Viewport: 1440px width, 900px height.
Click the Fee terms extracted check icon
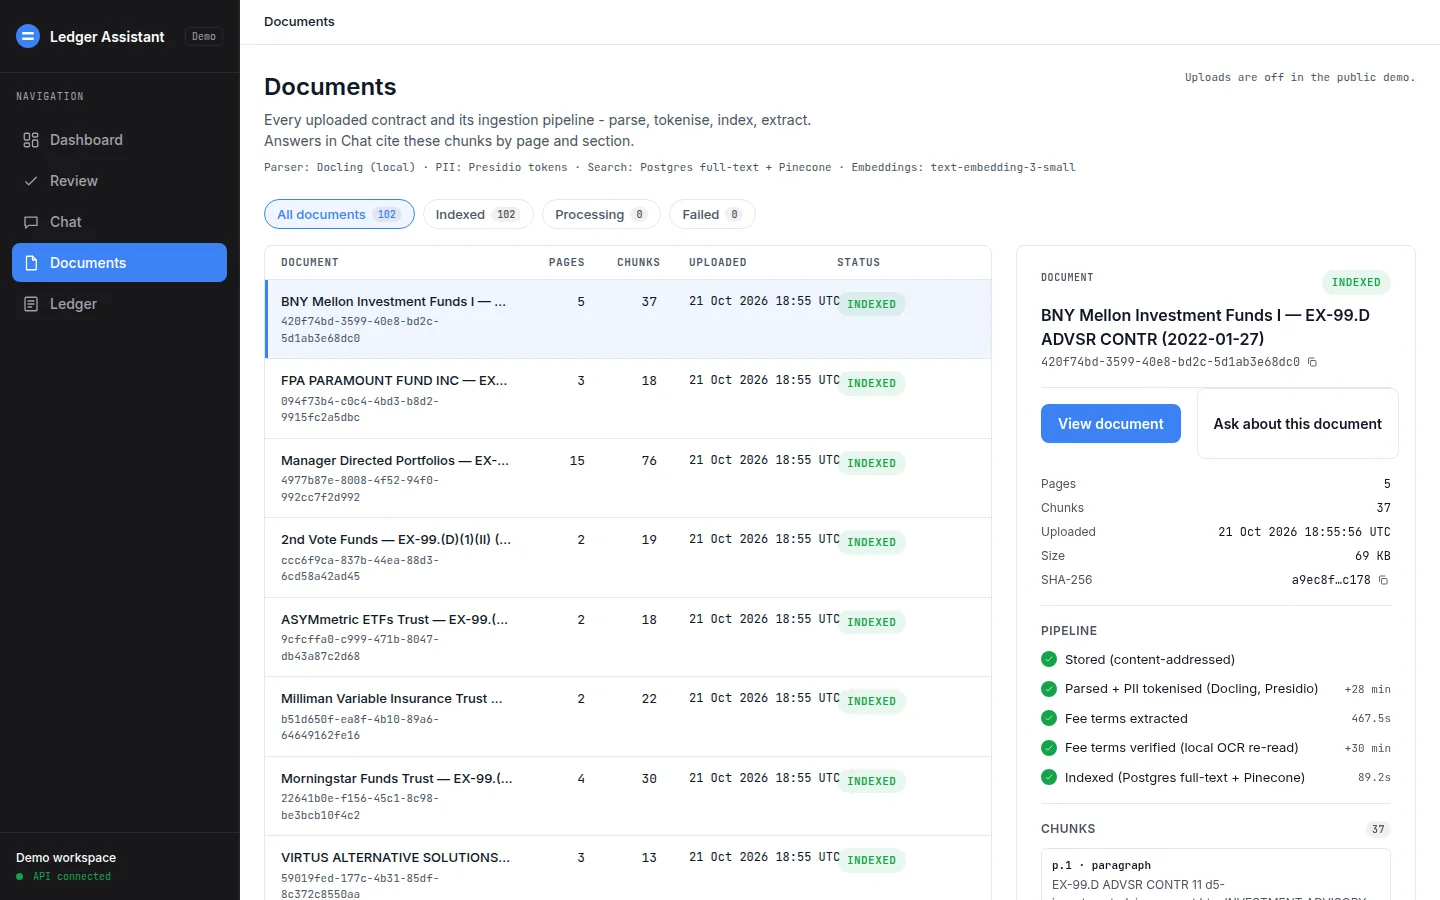(x=1049, y=718)
